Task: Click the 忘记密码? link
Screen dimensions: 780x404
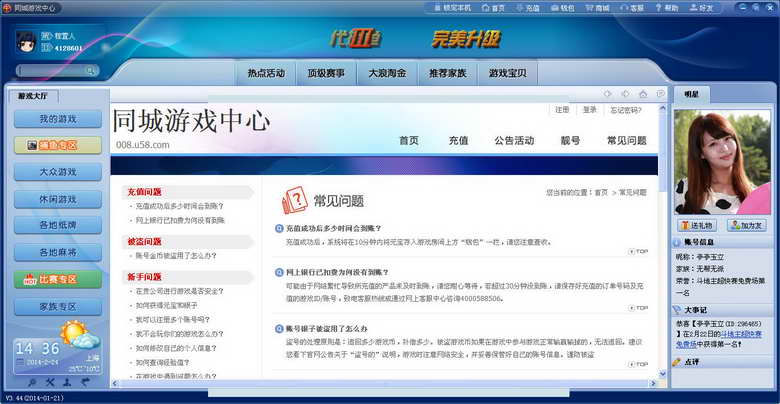Action: pos(626,110)
